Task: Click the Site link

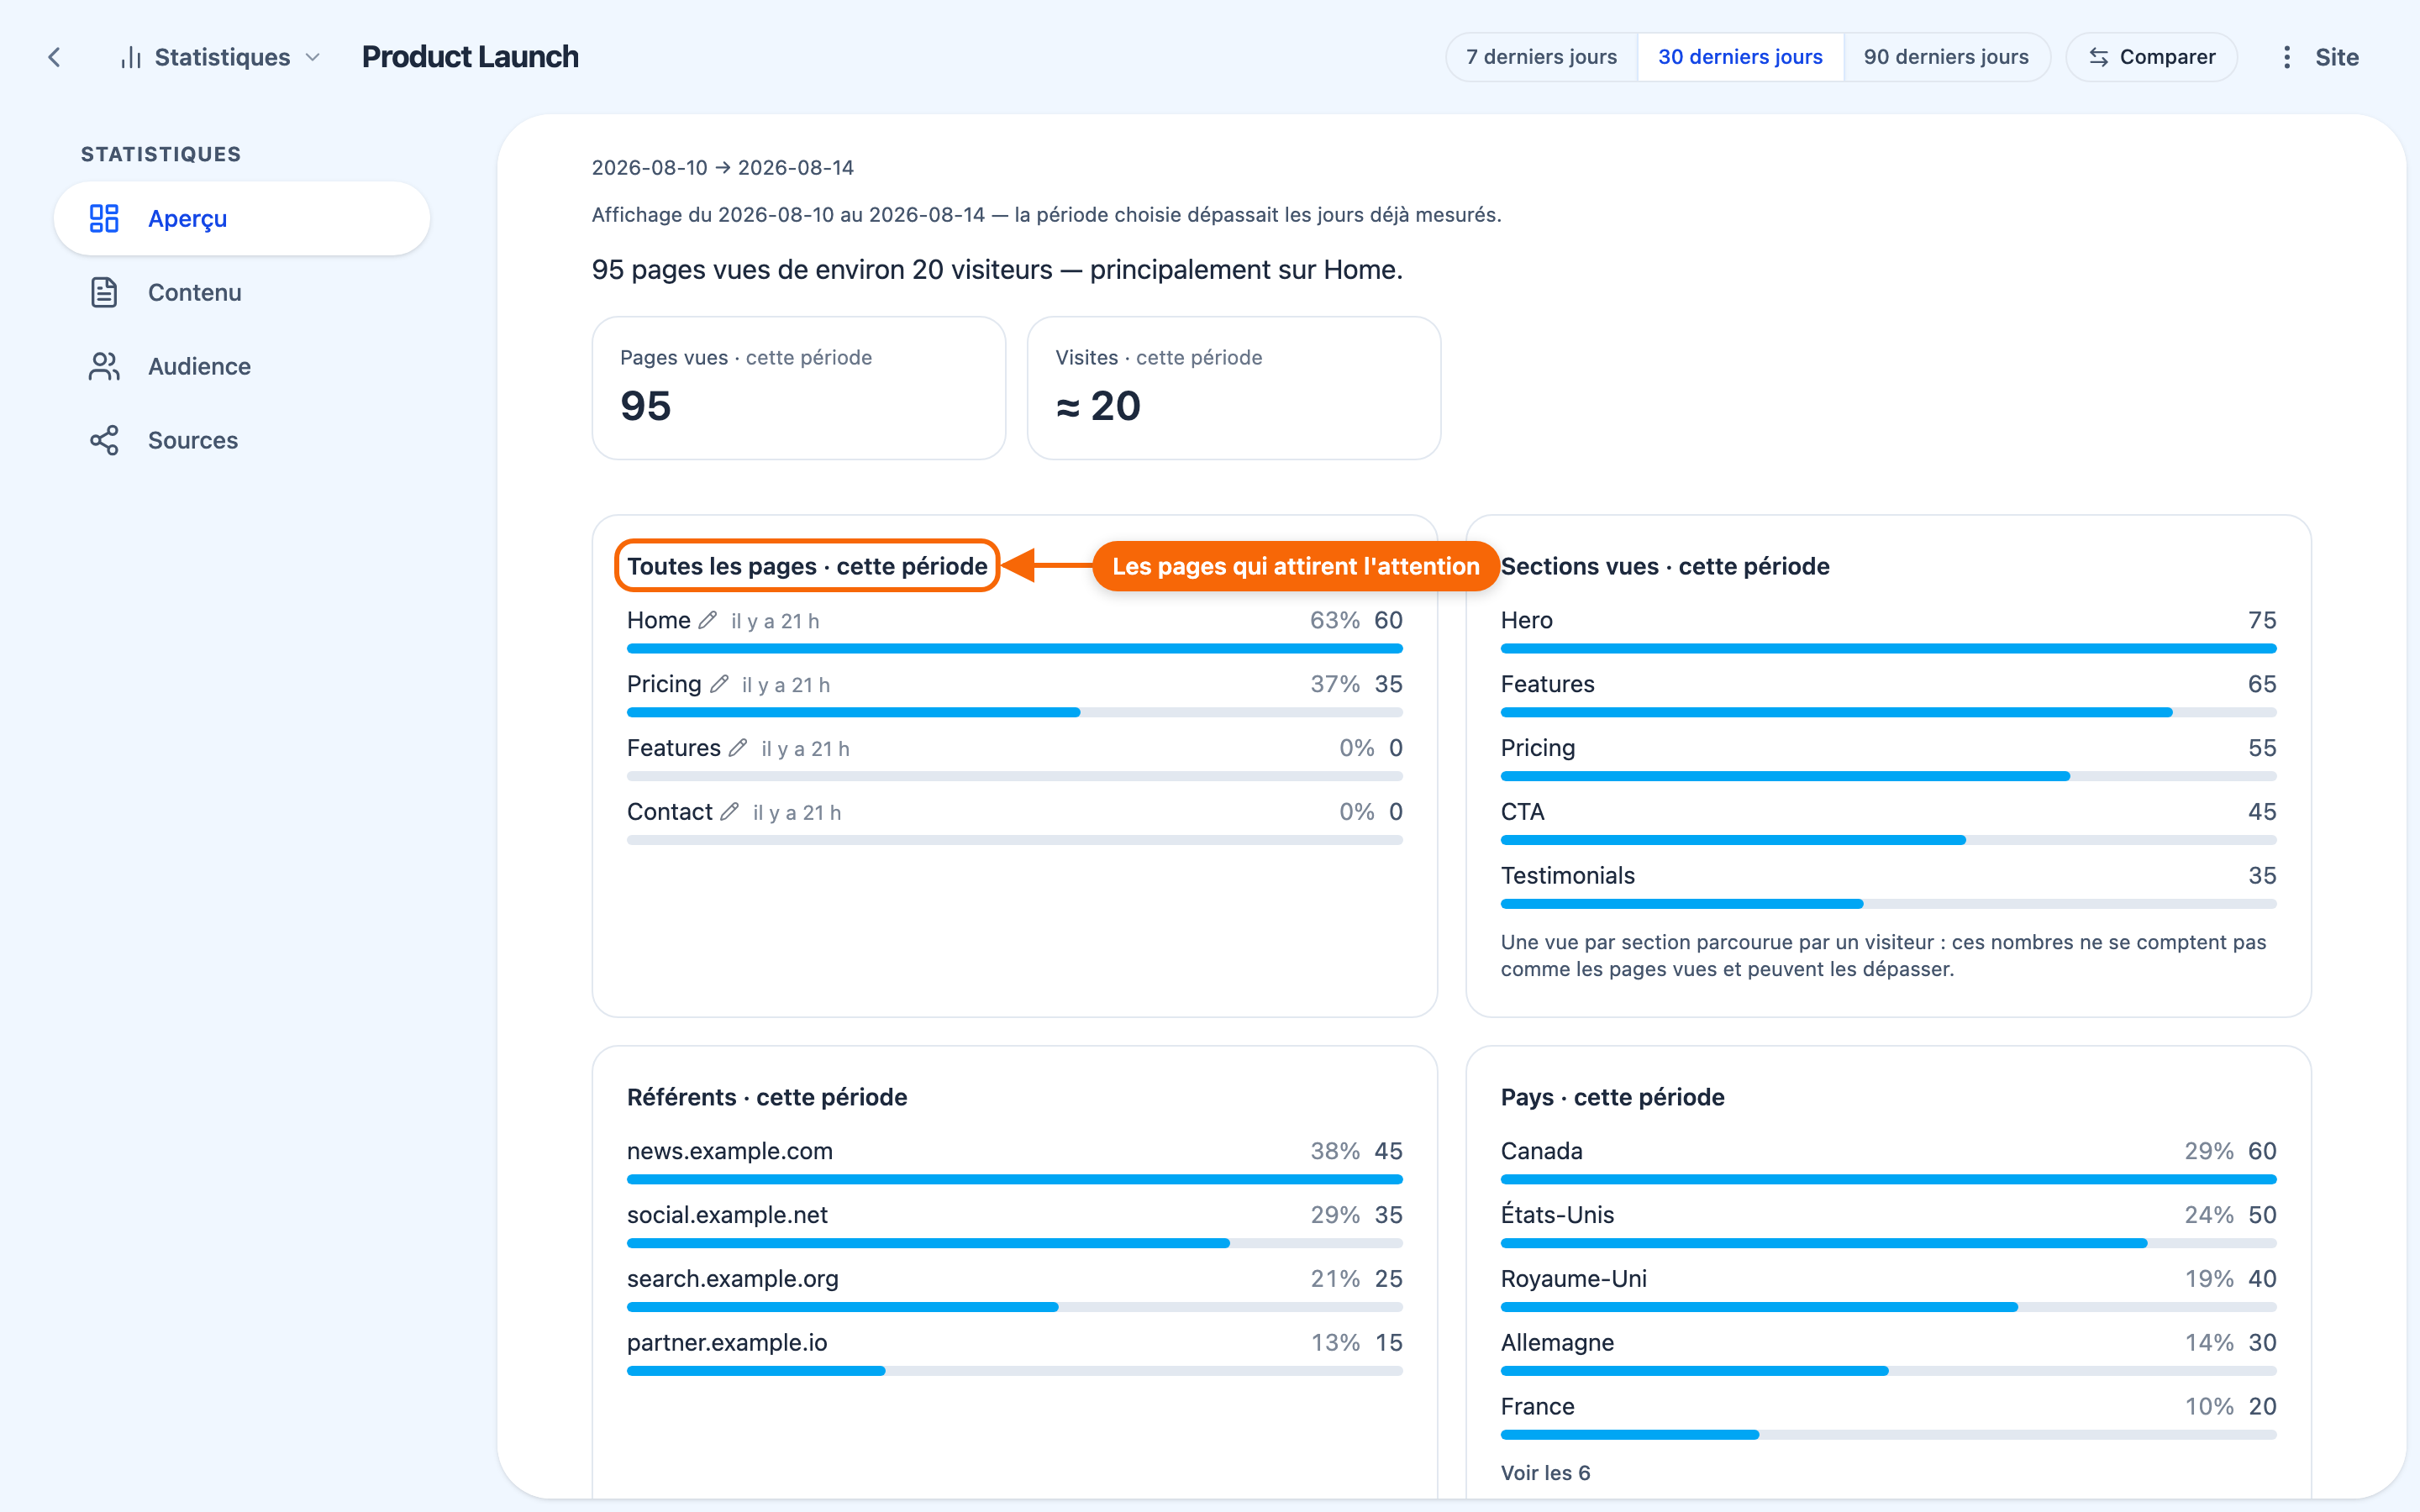Action: [2337, 57]
